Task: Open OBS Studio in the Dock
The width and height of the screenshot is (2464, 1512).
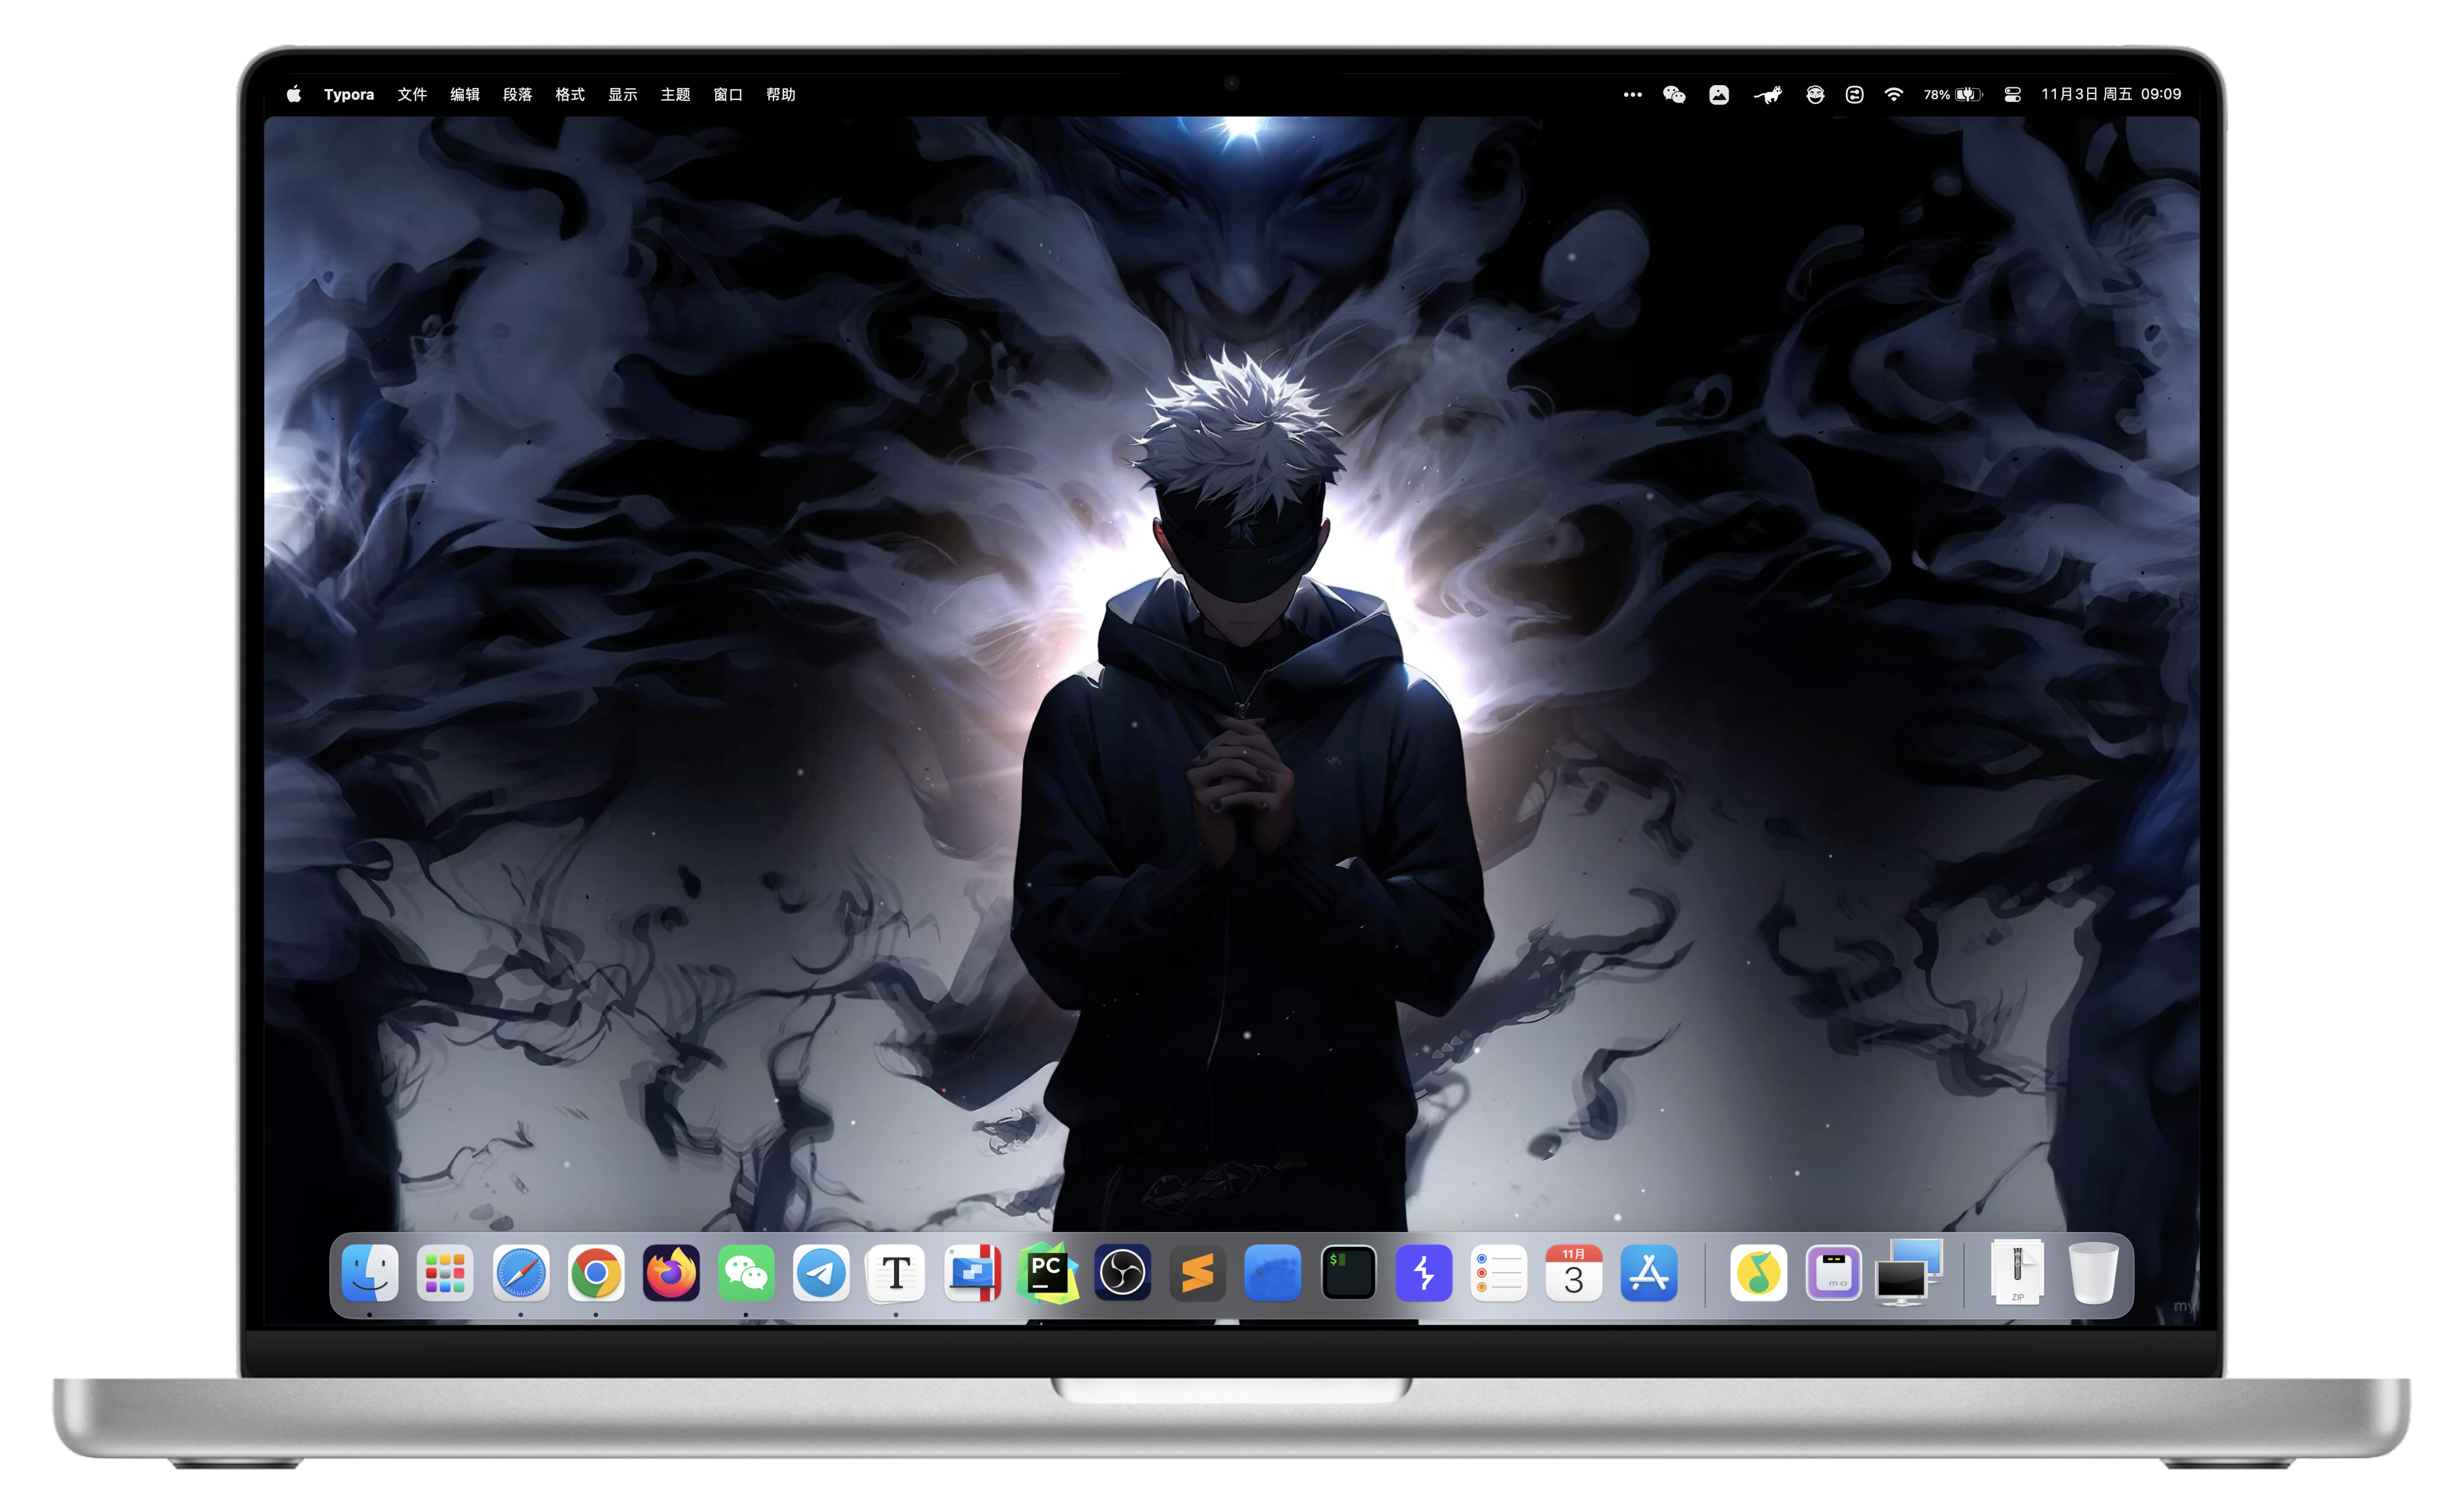Action: pos(1122,1273)
